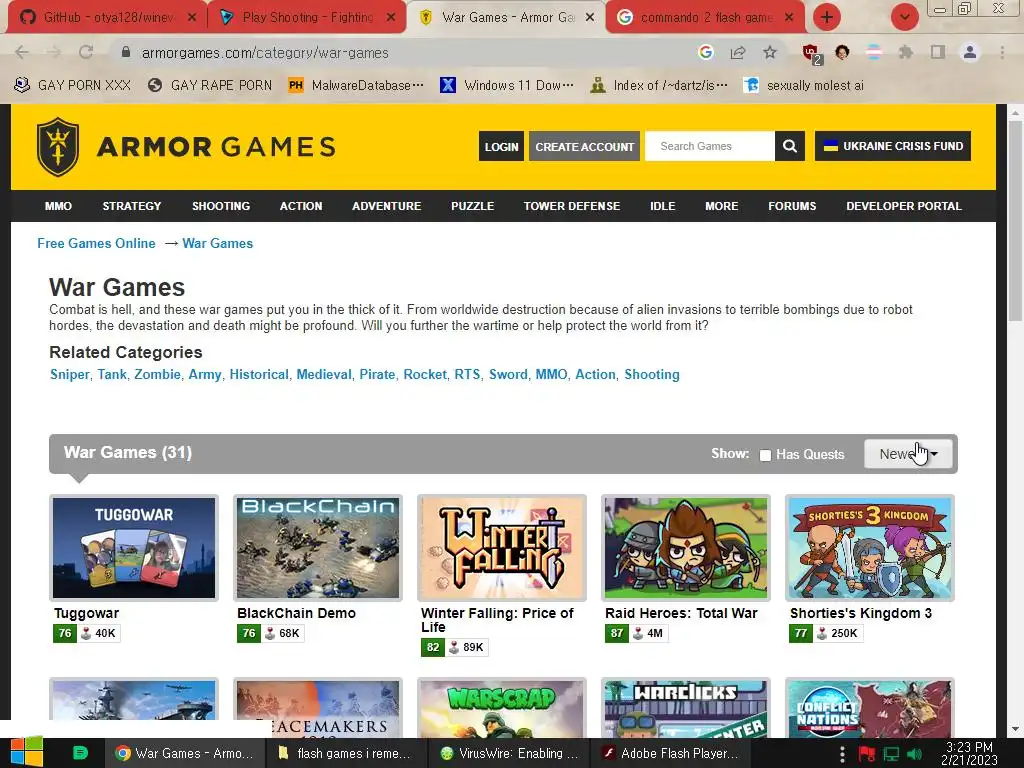Open the RTS related category
Screen dimensions: 1024x768
tap(468, 374)
